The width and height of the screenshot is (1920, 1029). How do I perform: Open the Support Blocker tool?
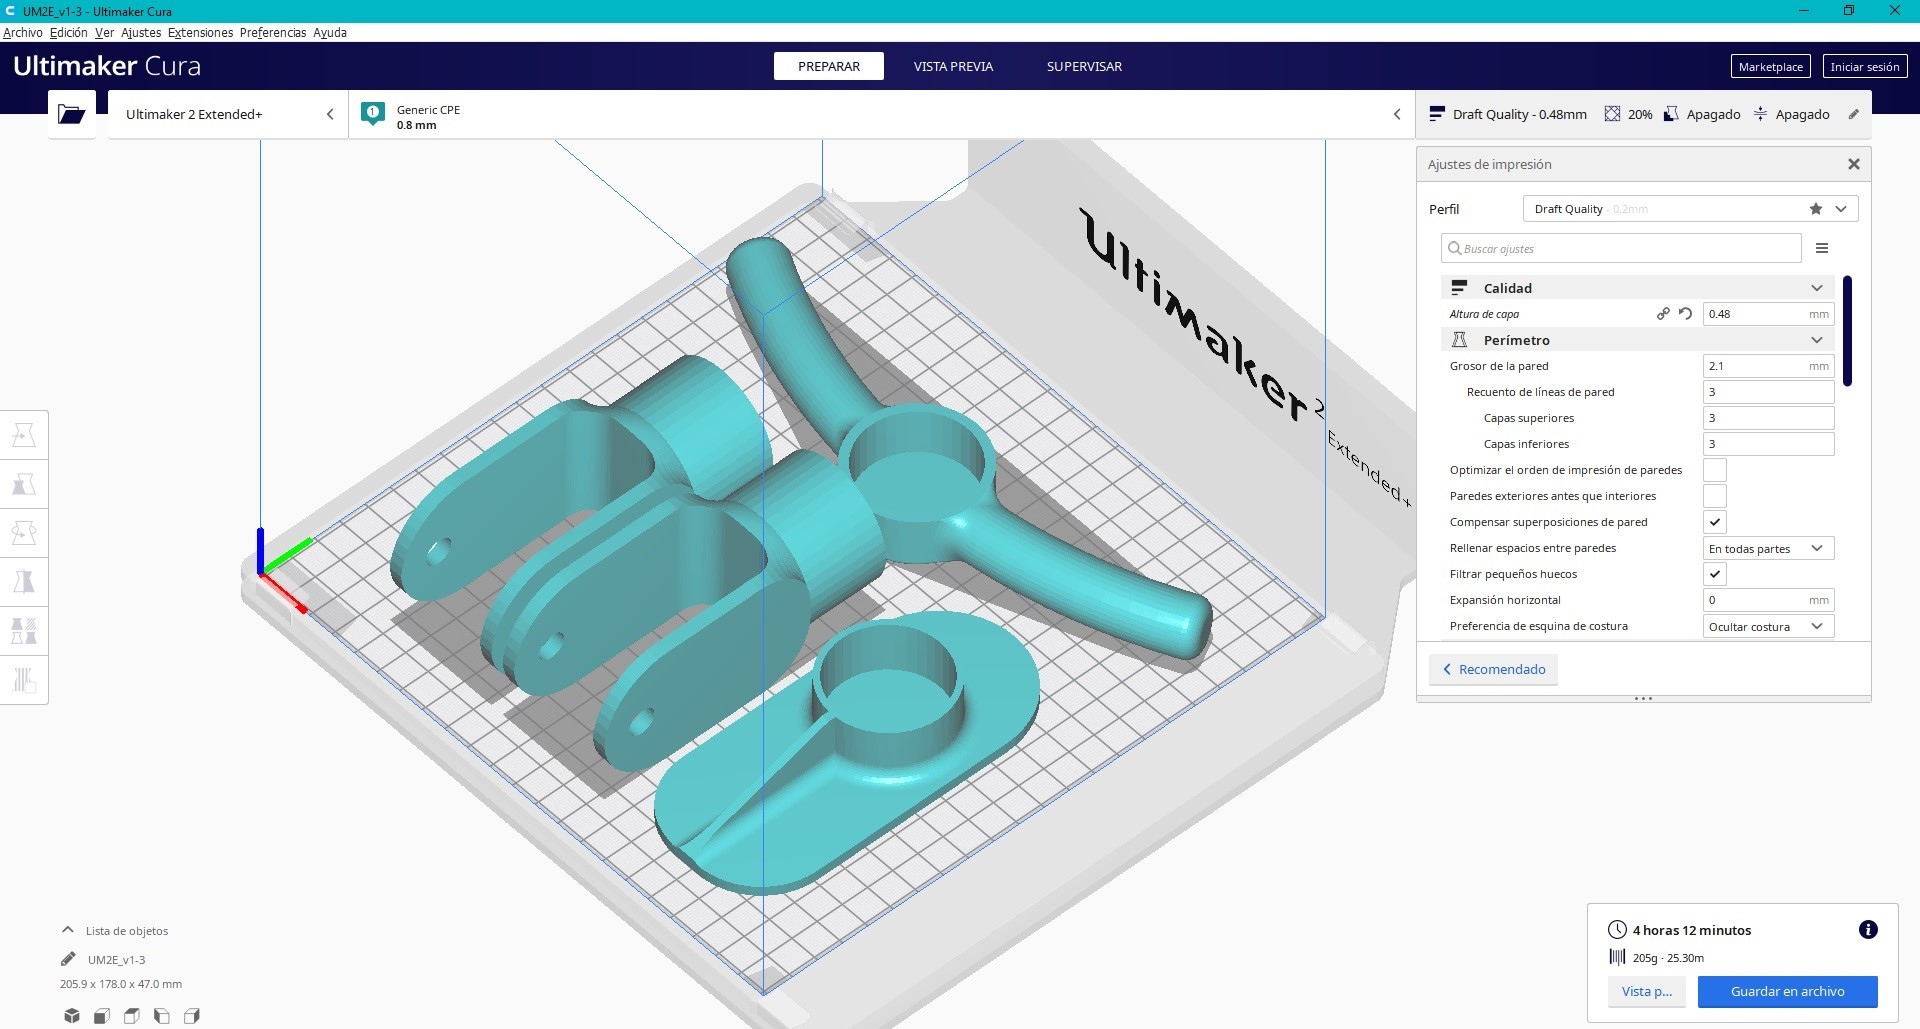tap(24, 680)
